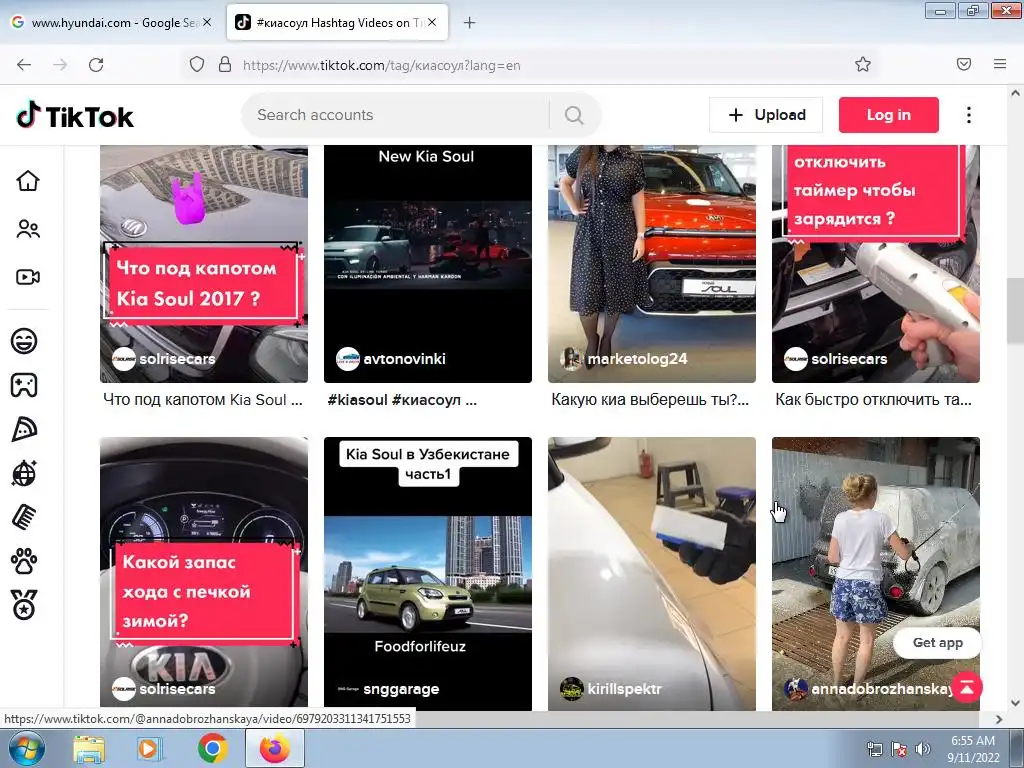Focus the Search accounts field
Image resolution: width=1024 pixels, height=768 pixels.
pos(395,115)
